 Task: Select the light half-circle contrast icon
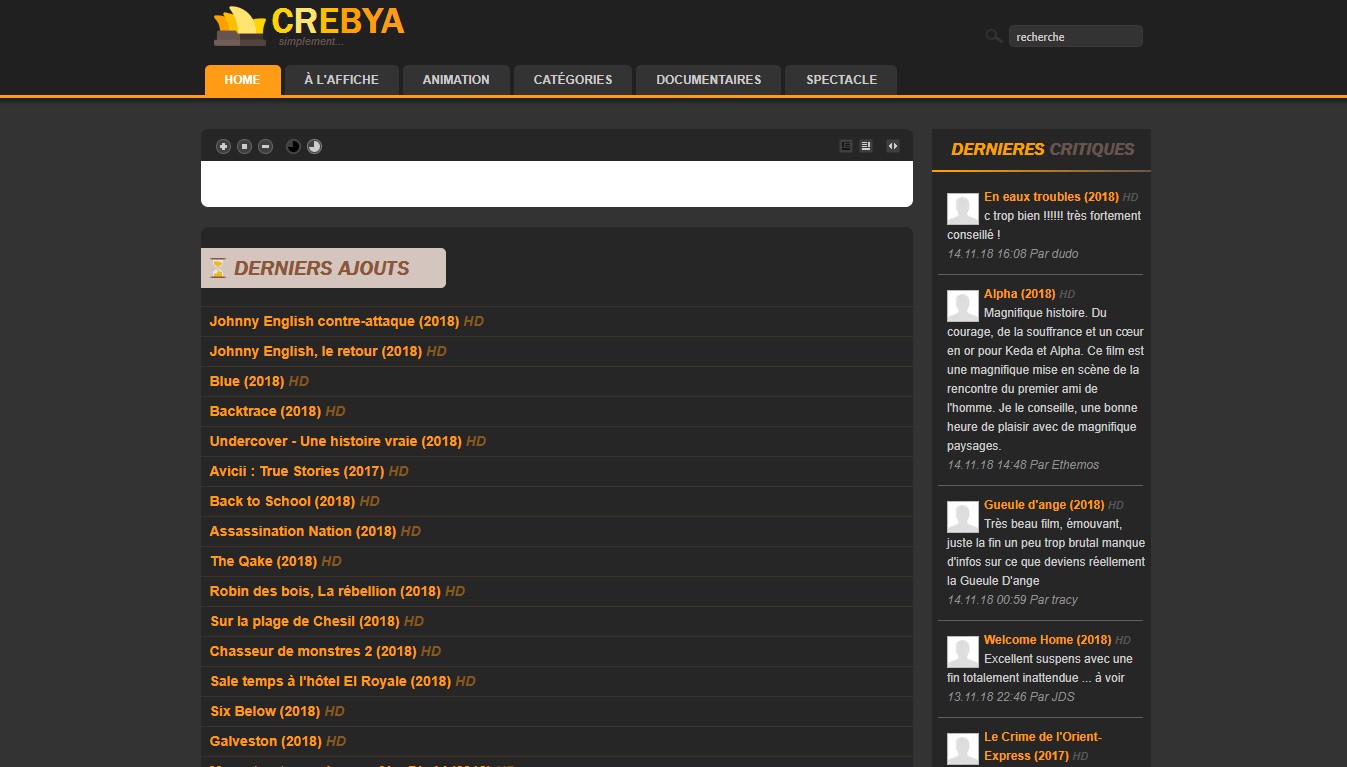(x=314, y=146)
